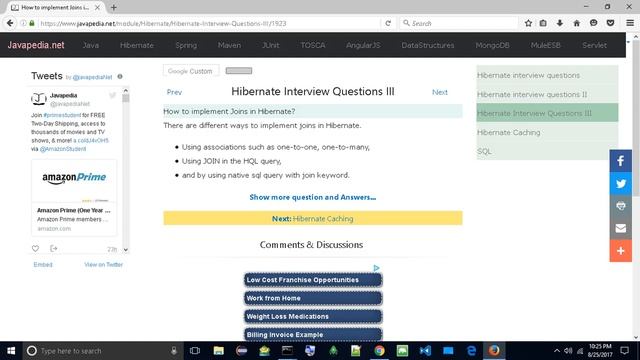Open Spring menu in the navbar
Viewport: 640px width, 360px height.
[186, 45]
